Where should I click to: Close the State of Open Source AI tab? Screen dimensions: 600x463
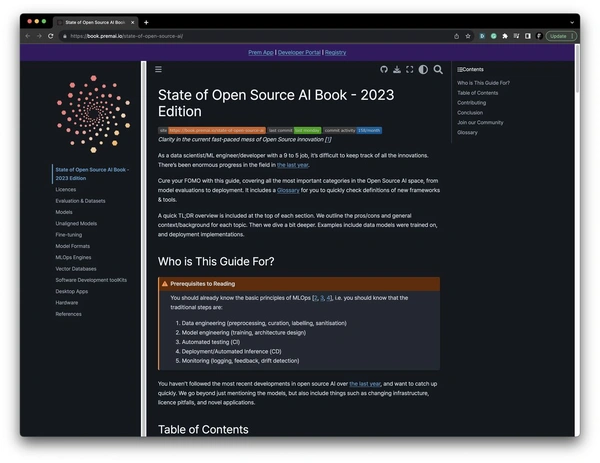[x=132, y=23]
